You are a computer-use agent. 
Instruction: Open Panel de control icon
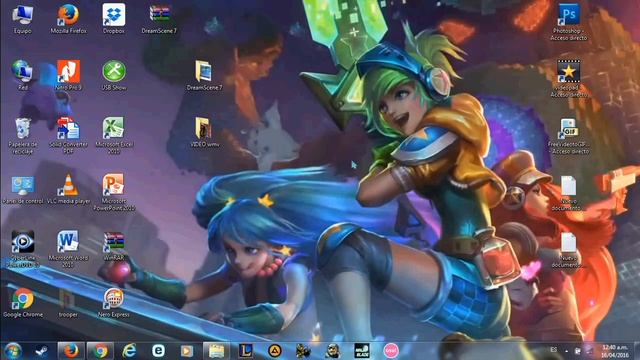click(23, 190)
